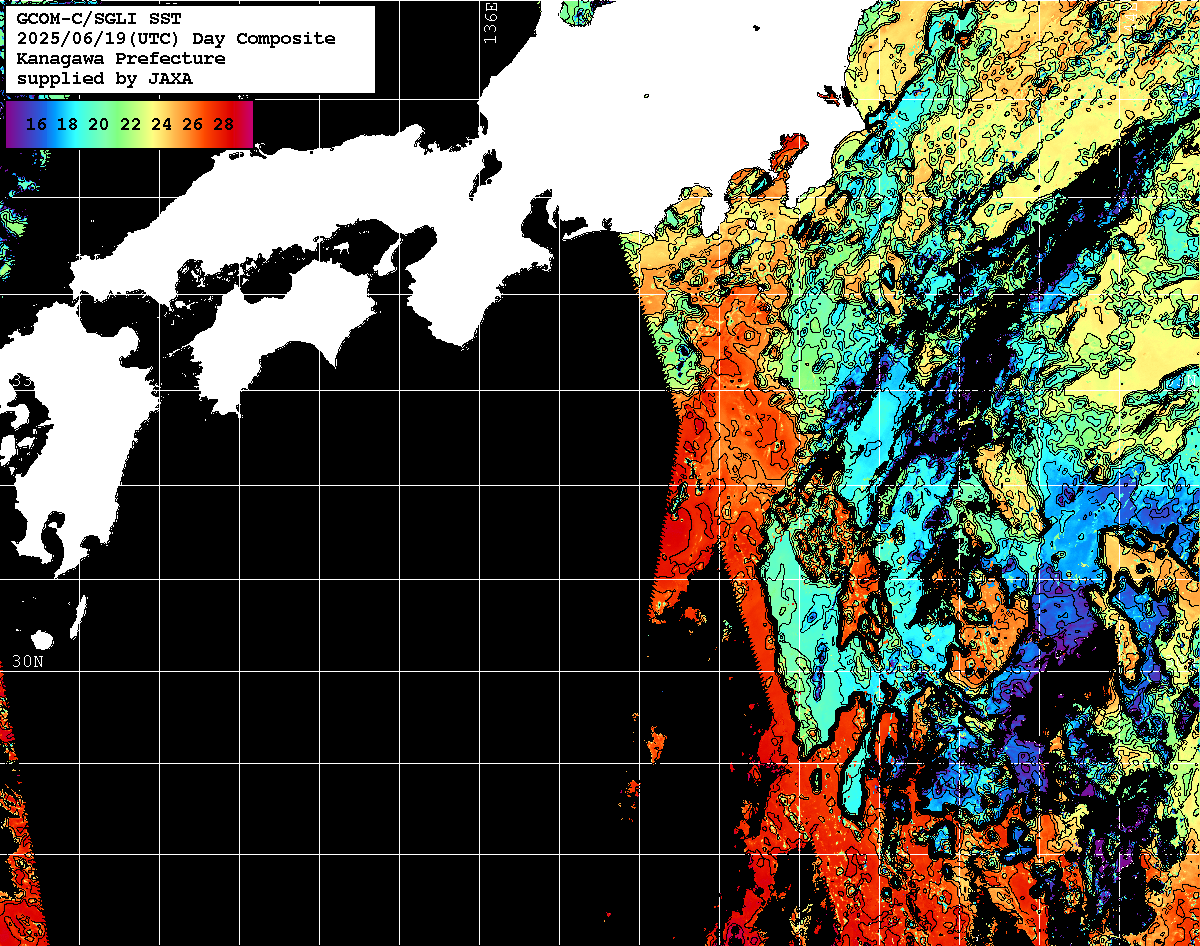Click the 24 value on temperature legend

(x=161, y=125)
